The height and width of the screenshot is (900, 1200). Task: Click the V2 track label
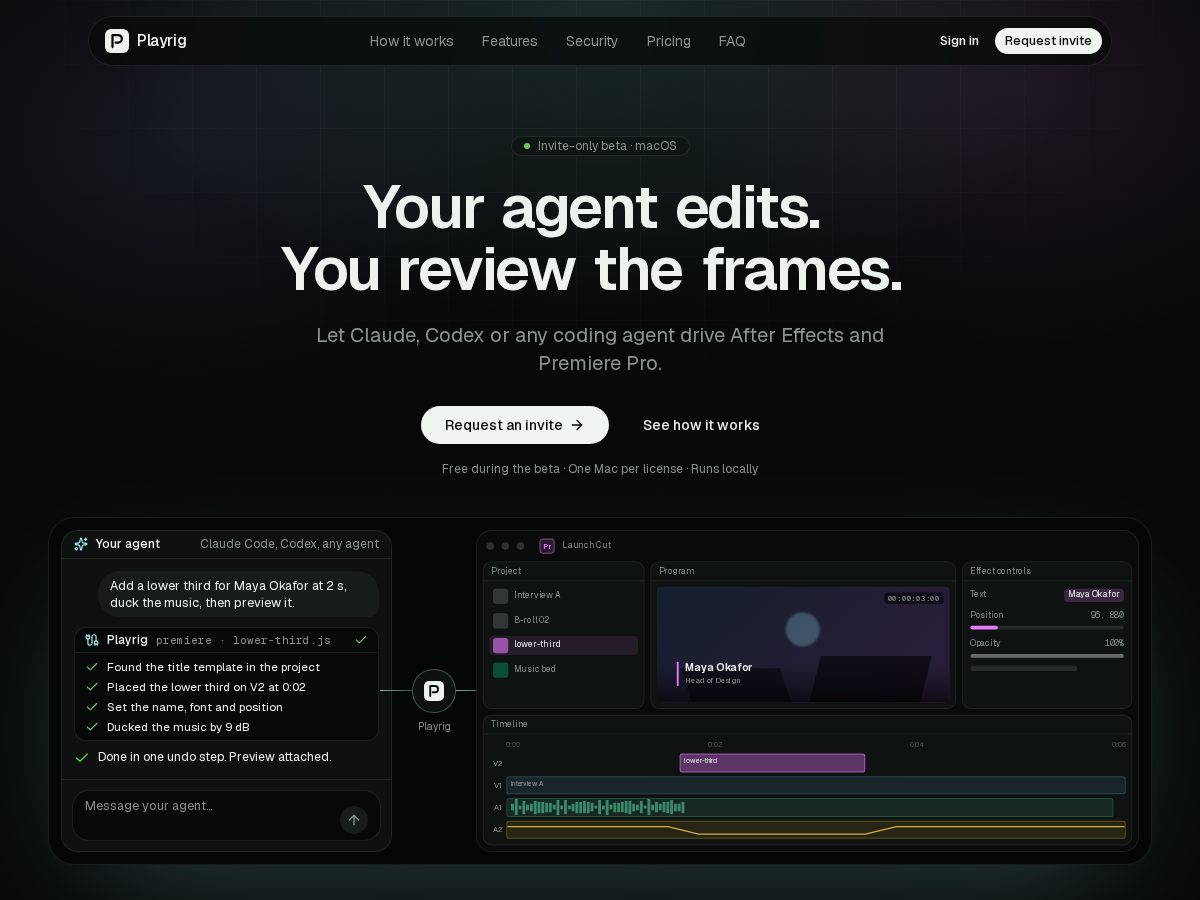point(497,763)
